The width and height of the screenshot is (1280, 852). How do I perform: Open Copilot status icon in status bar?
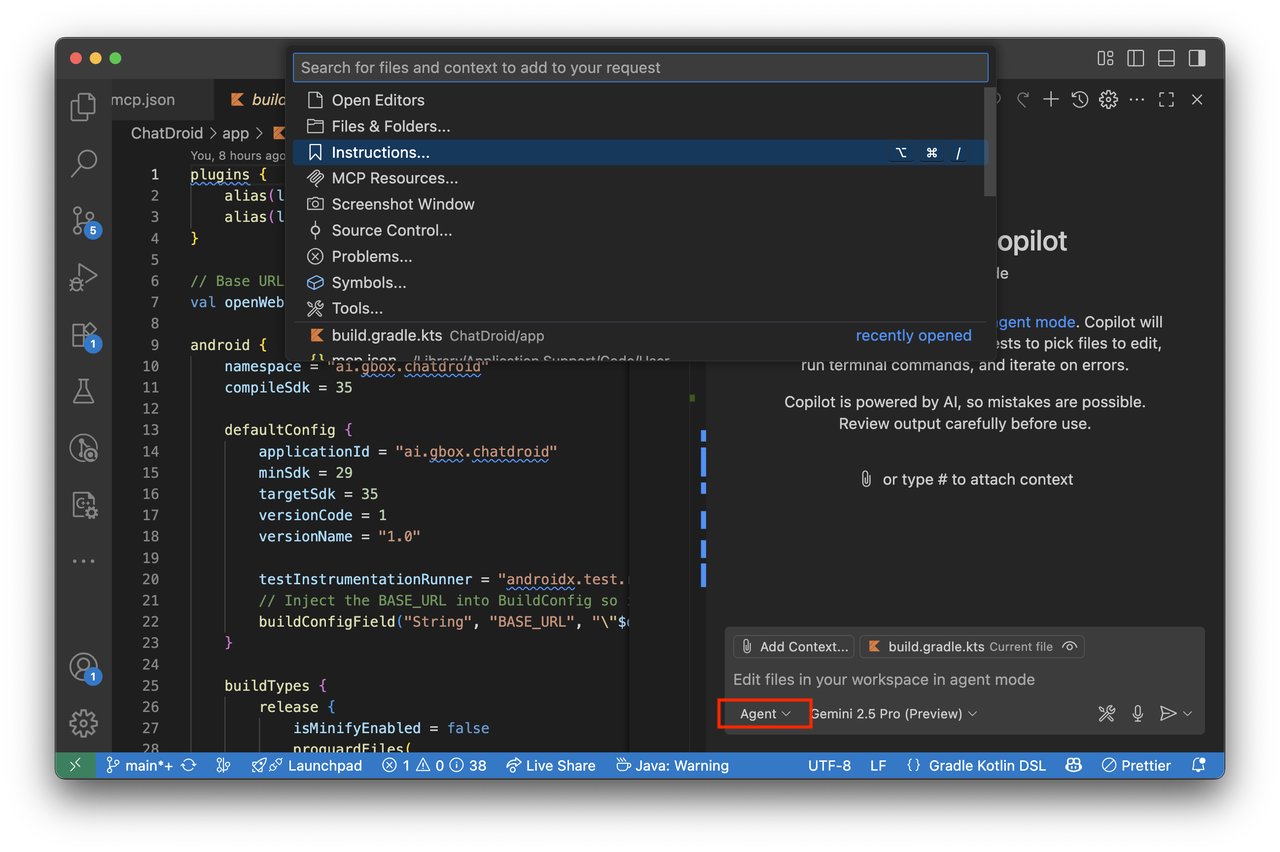[x=1073, y=765]
